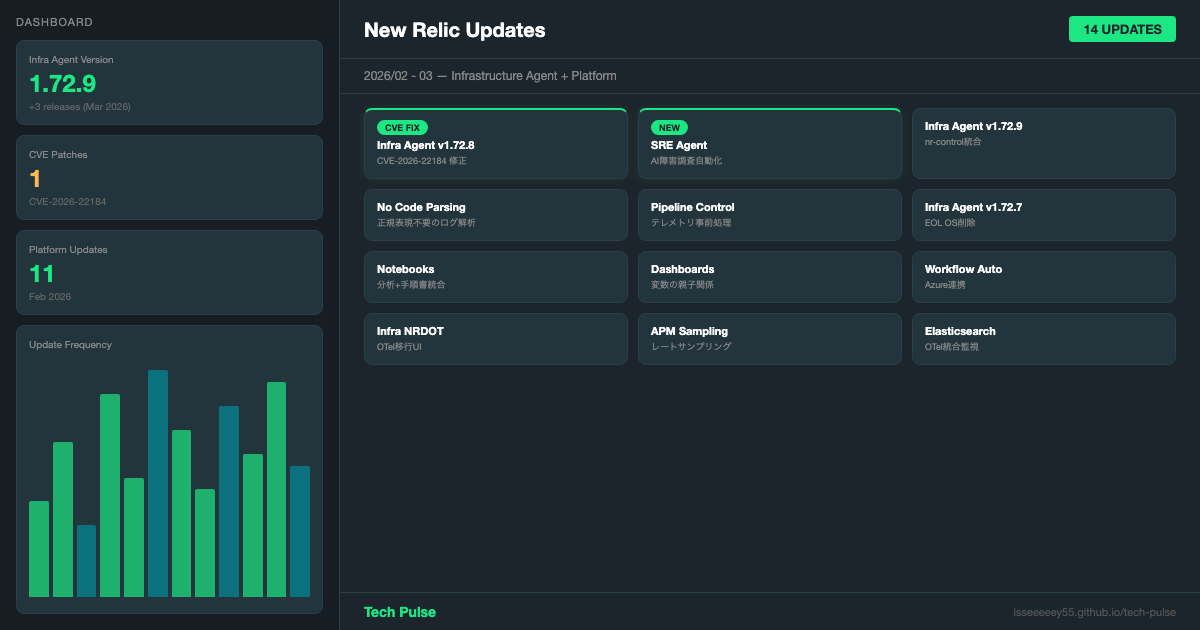Click the green CVE FIX badge
The height and width of the screenshot is (630, 1200).
click(x=403, y=128)
